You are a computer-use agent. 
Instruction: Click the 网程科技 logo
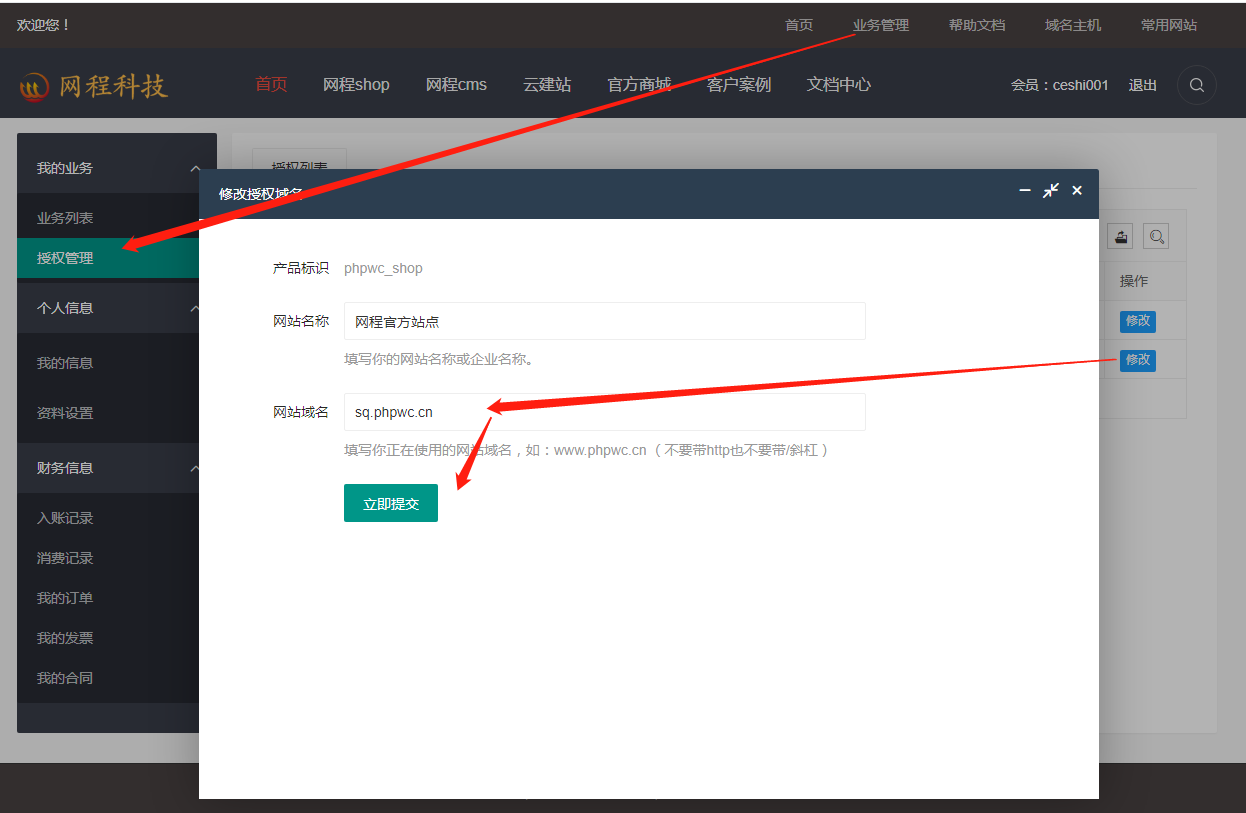point(93,86)
